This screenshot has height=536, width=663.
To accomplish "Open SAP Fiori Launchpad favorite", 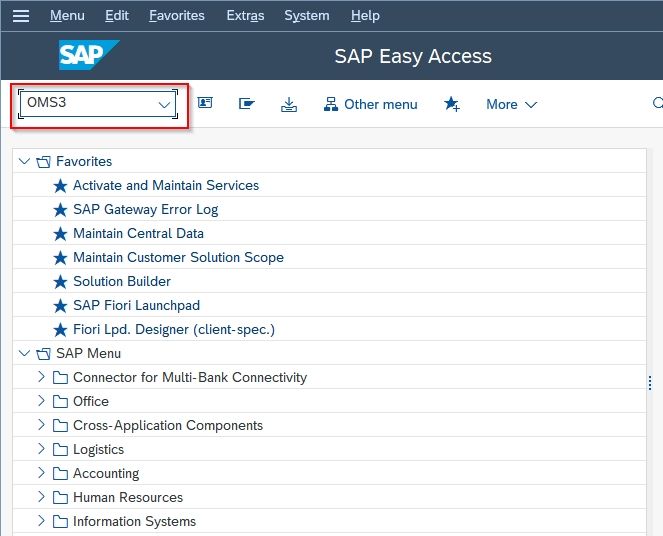I will [x=136, y=305].
